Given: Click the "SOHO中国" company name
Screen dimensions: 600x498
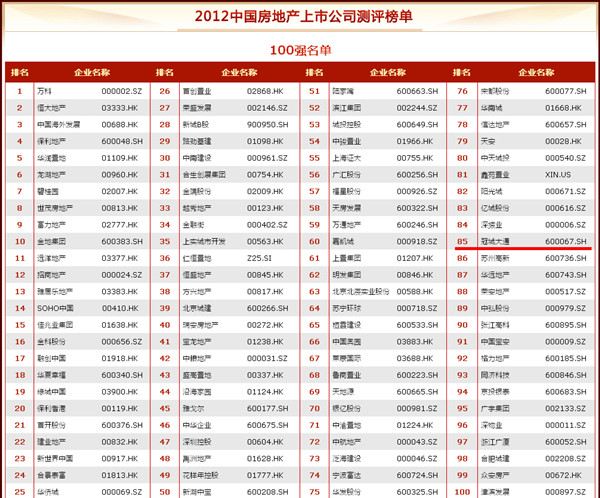Looking at the screenshot, I should pyautogui.click(x=55, y=308).
